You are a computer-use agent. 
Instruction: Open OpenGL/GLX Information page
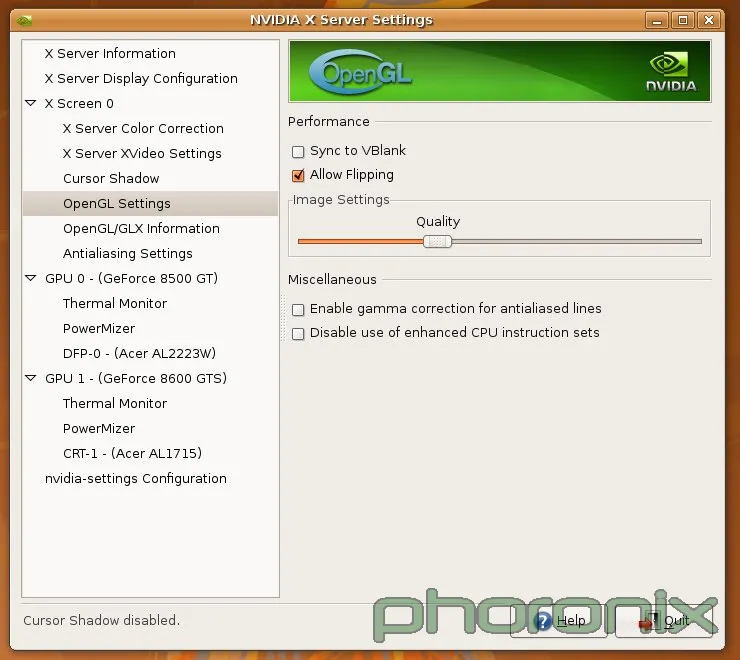pyautogui.click(x=141, y=229)
